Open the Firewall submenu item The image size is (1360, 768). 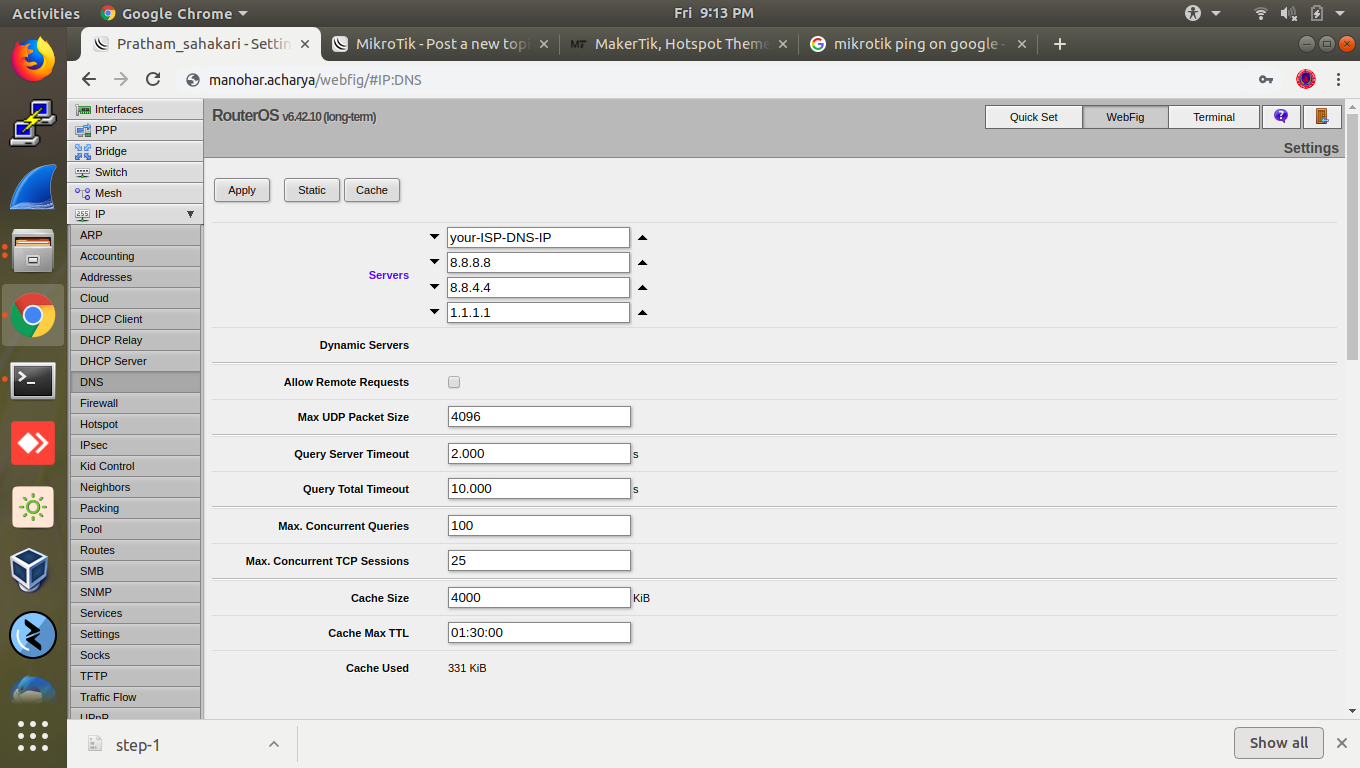click(x=135, y=403)
